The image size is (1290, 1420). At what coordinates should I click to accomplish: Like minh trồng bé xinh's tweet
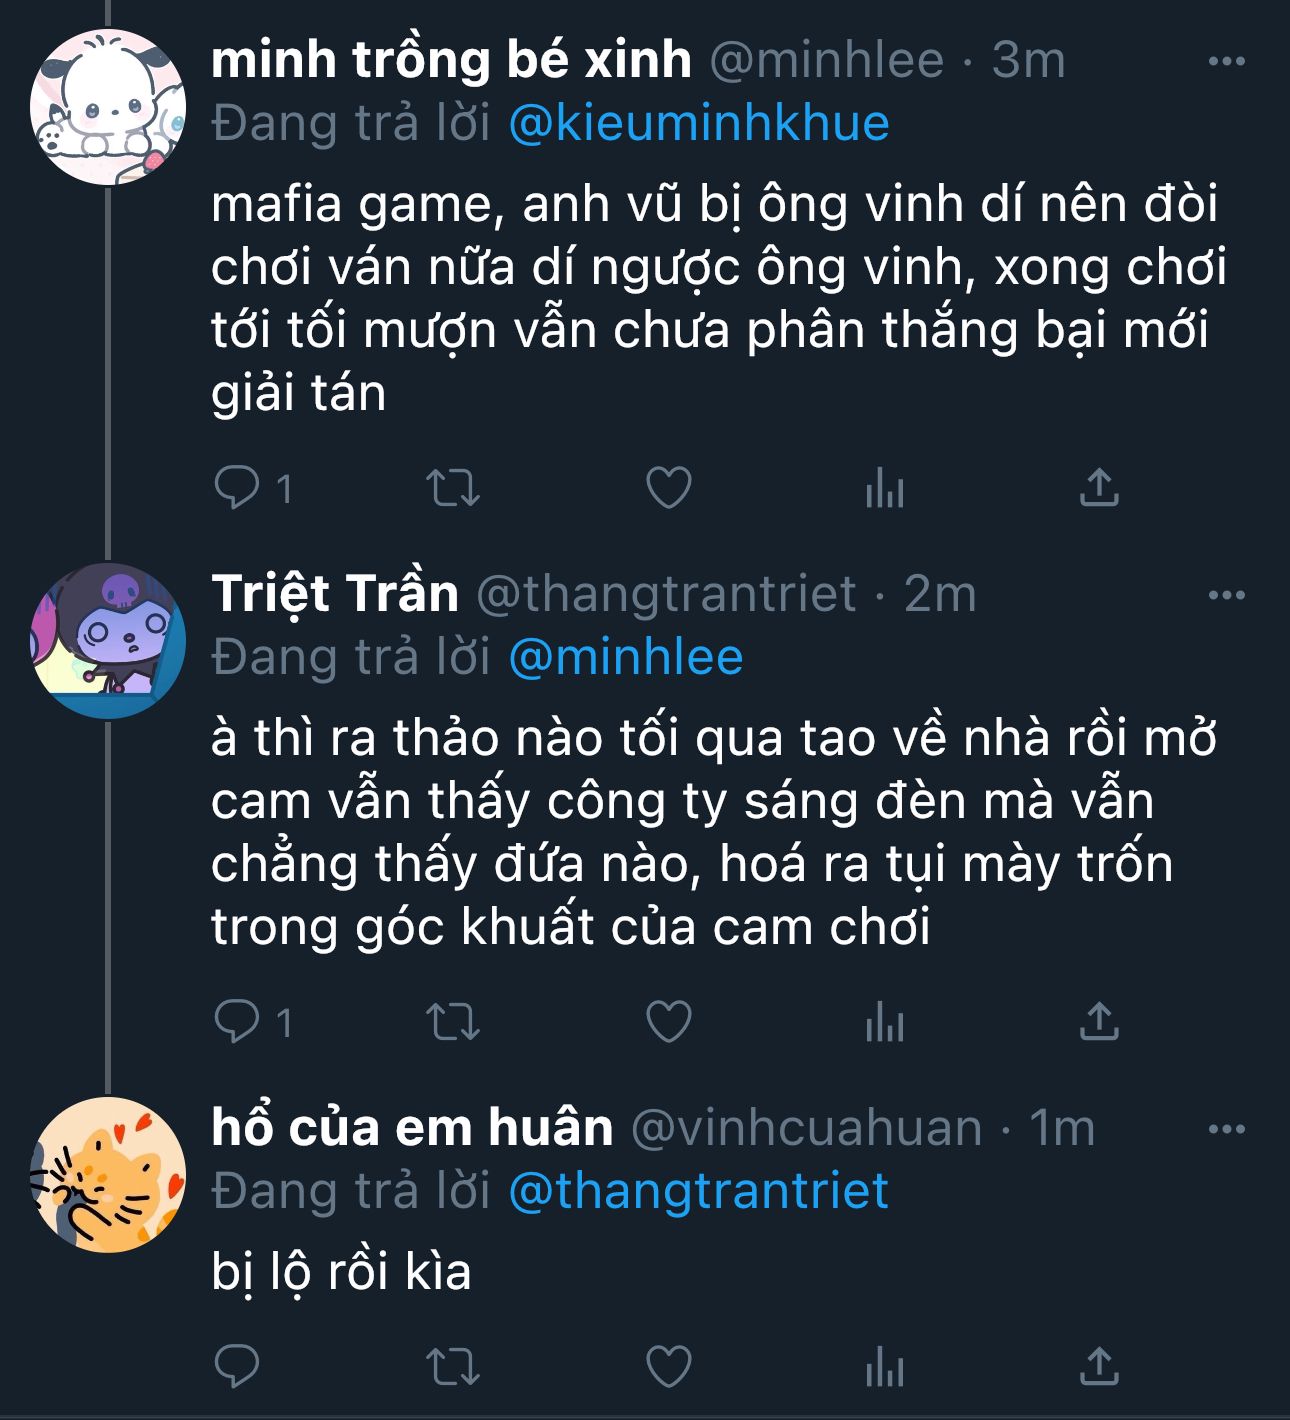point(668,488)
